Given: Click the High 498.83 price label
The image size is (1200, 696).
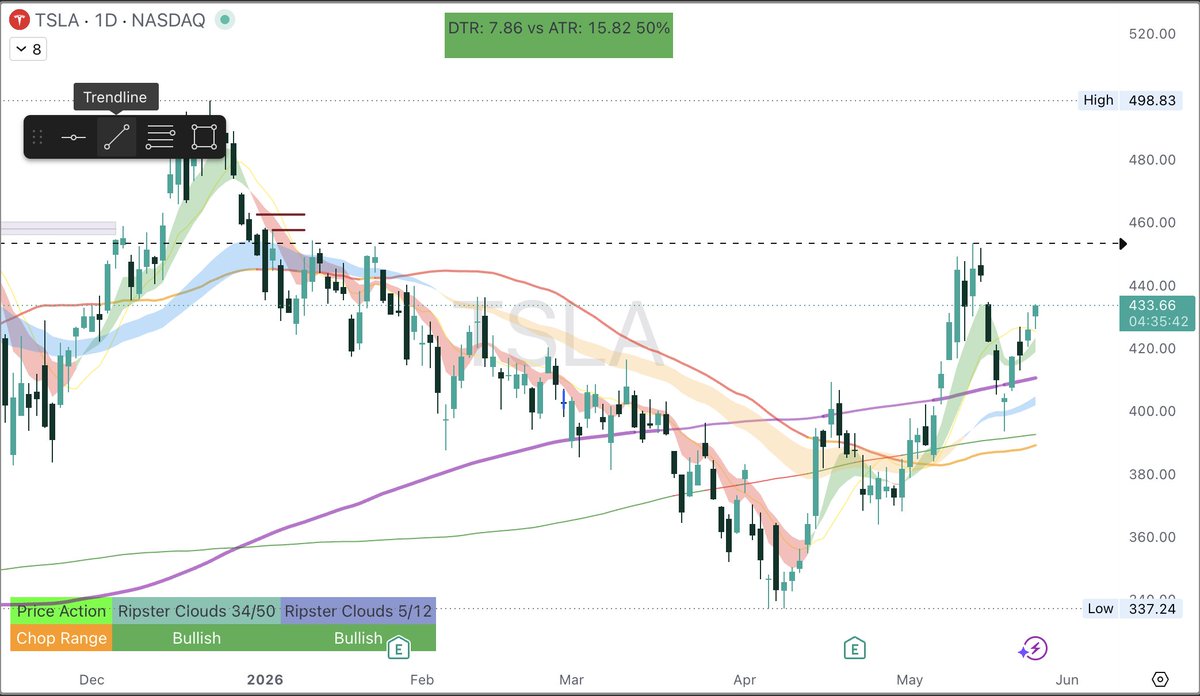Looking at the screenshot, I should pyautogui.click(x=1129, y=100).
